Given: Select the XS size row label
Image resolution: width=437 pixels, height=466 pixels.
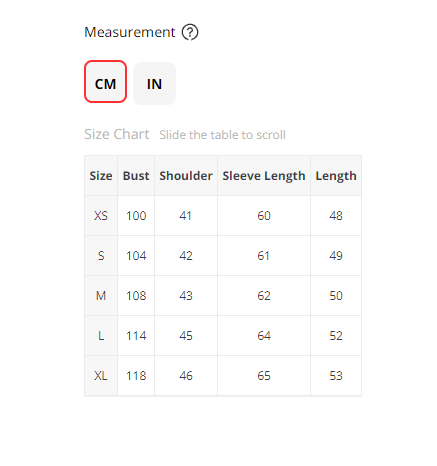Looking at the screenshot, I should 101,216.
